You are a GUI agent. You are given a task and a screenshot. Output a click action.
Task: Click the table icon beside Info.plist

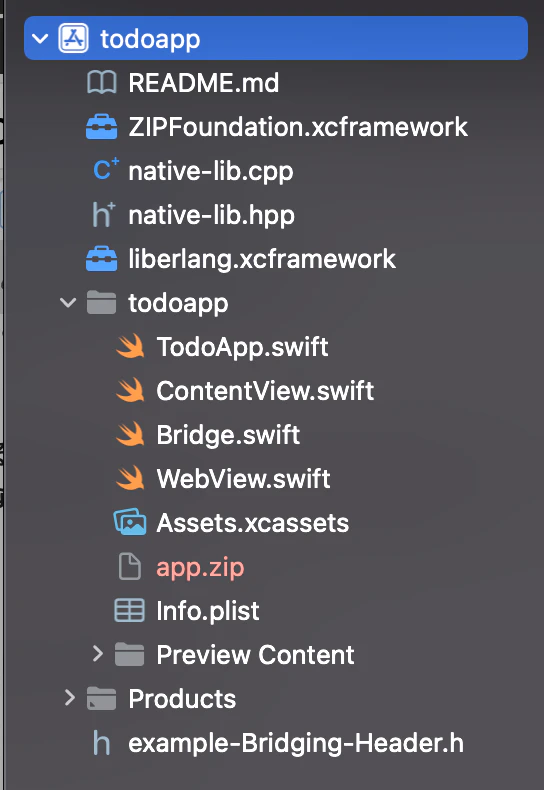[x=129, y=611]
